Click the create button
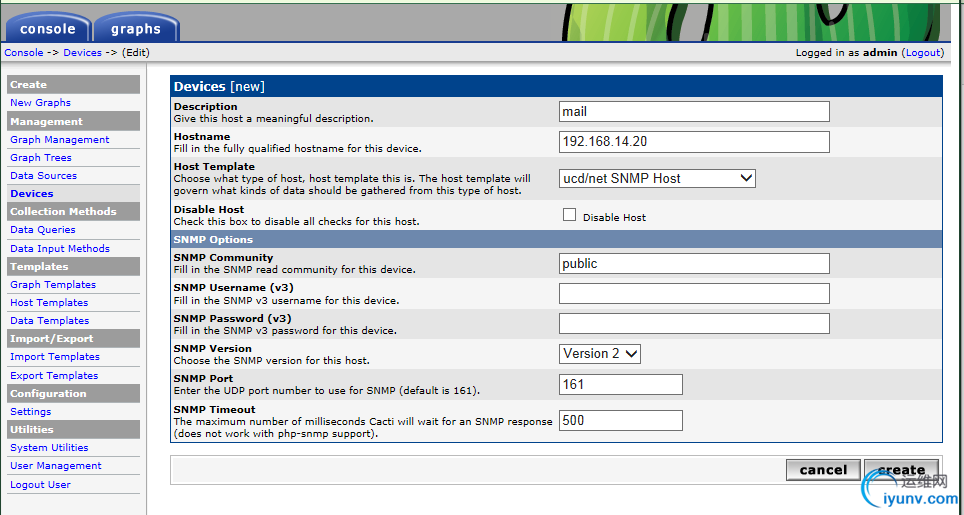Viewport: 964px width, 515px height. point(901,470)
